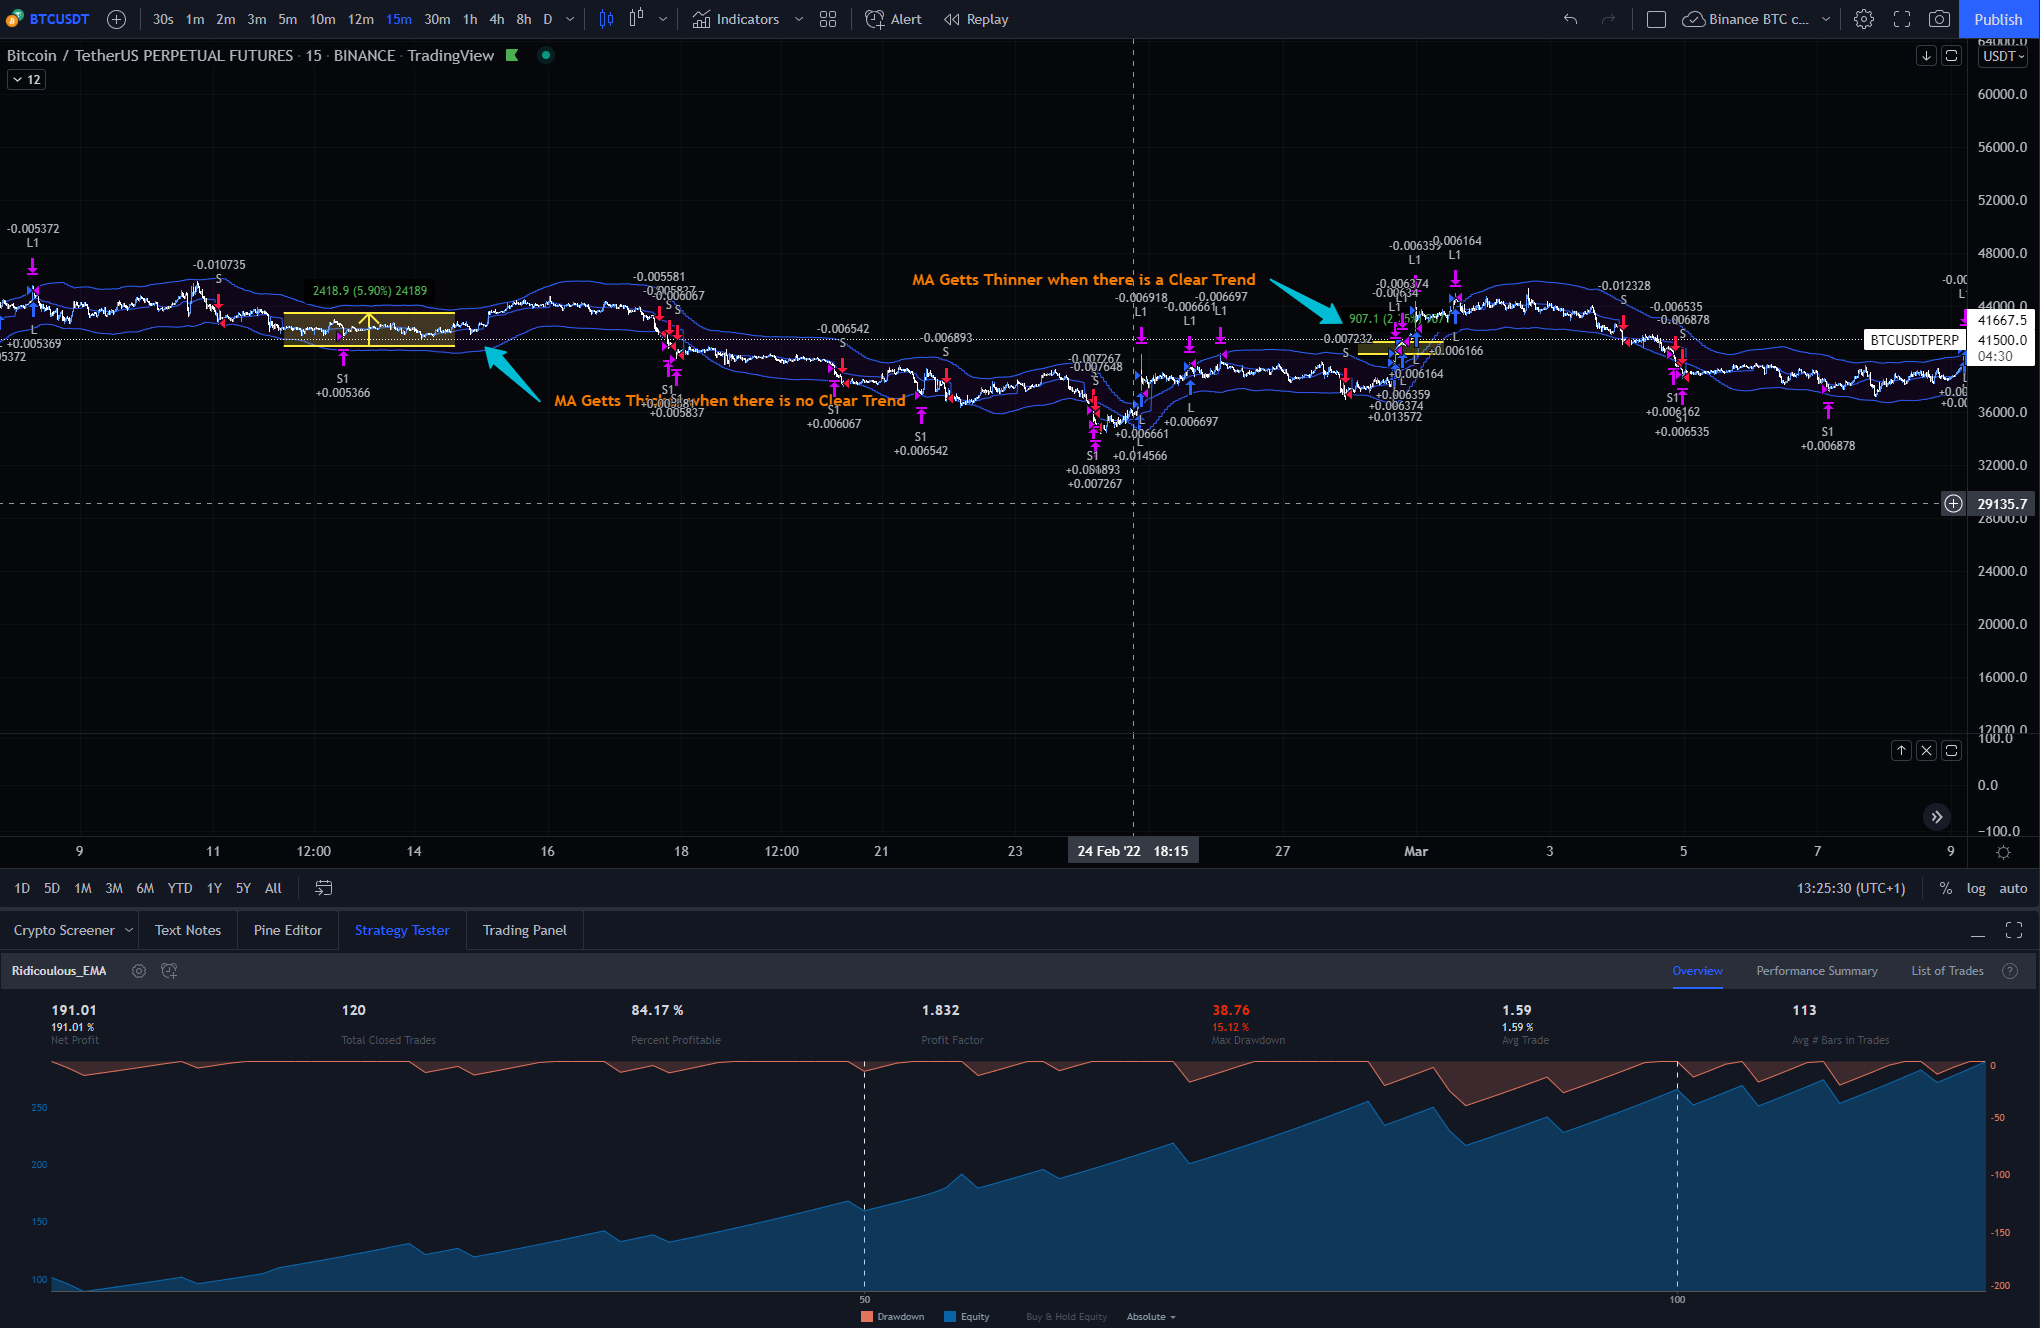
Task: Move chart pane down arrow
Action: (x=1926, y=55)
